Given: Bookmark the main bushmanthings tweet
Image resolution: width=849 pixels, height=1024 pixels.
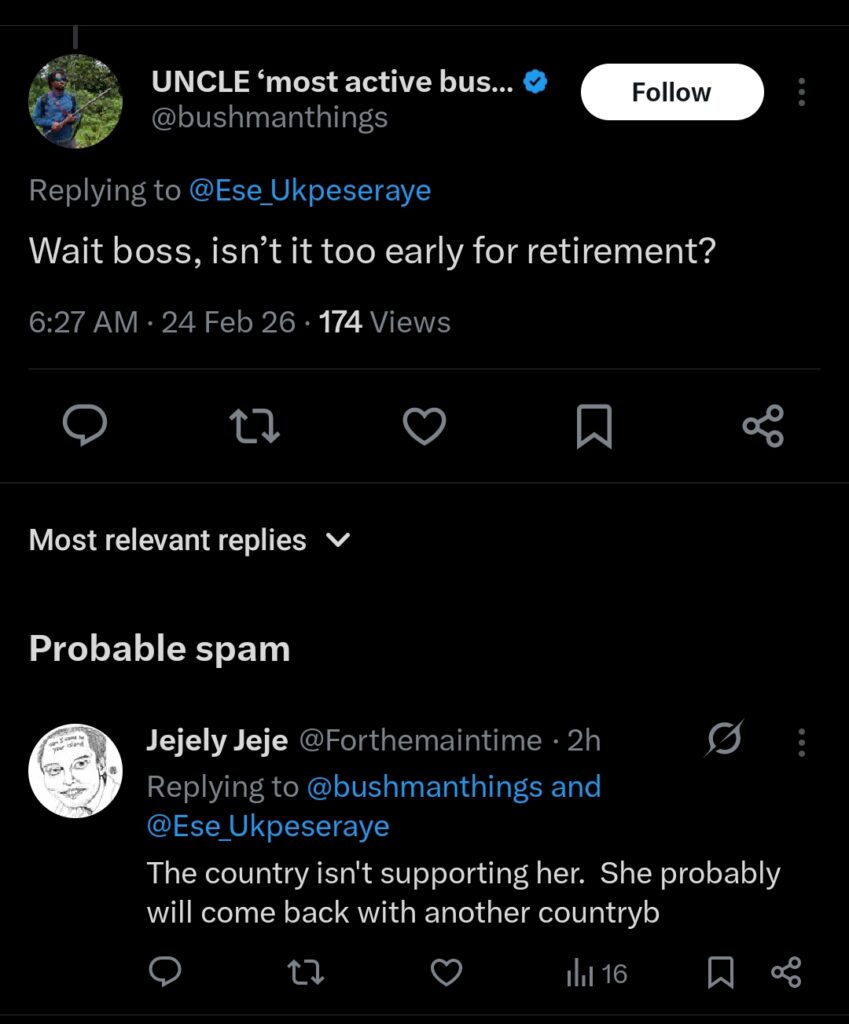Looking at the screenshot, I should (594, 428).
